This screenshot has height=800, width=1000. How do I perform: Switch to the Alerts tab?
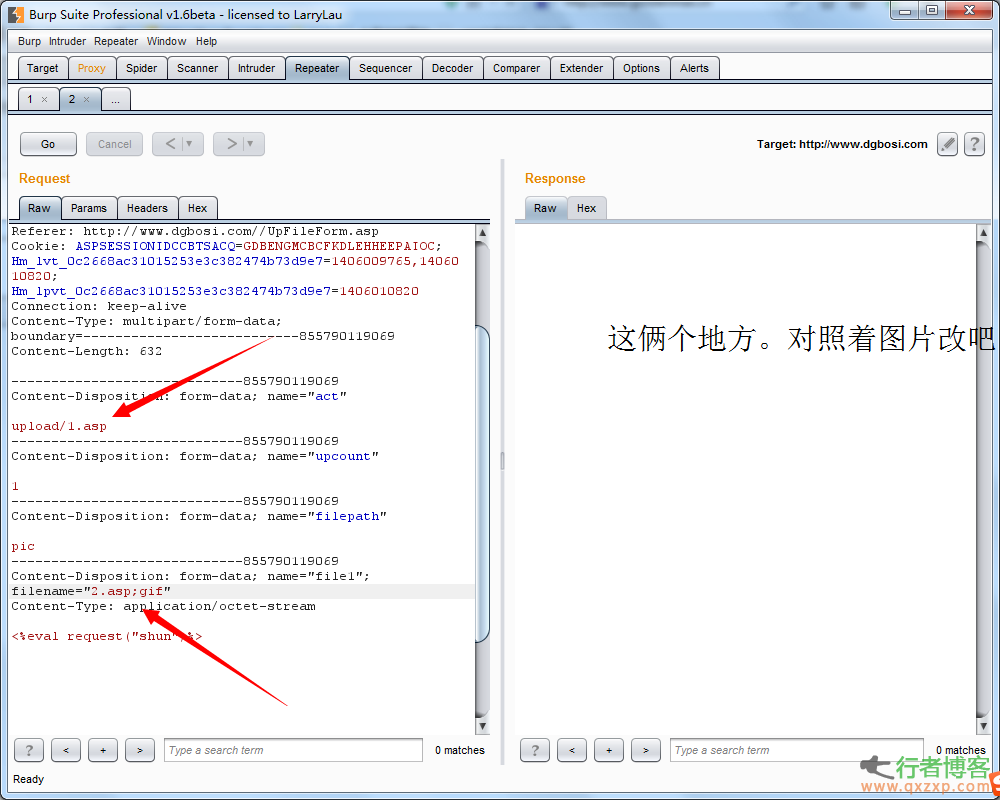695,68
